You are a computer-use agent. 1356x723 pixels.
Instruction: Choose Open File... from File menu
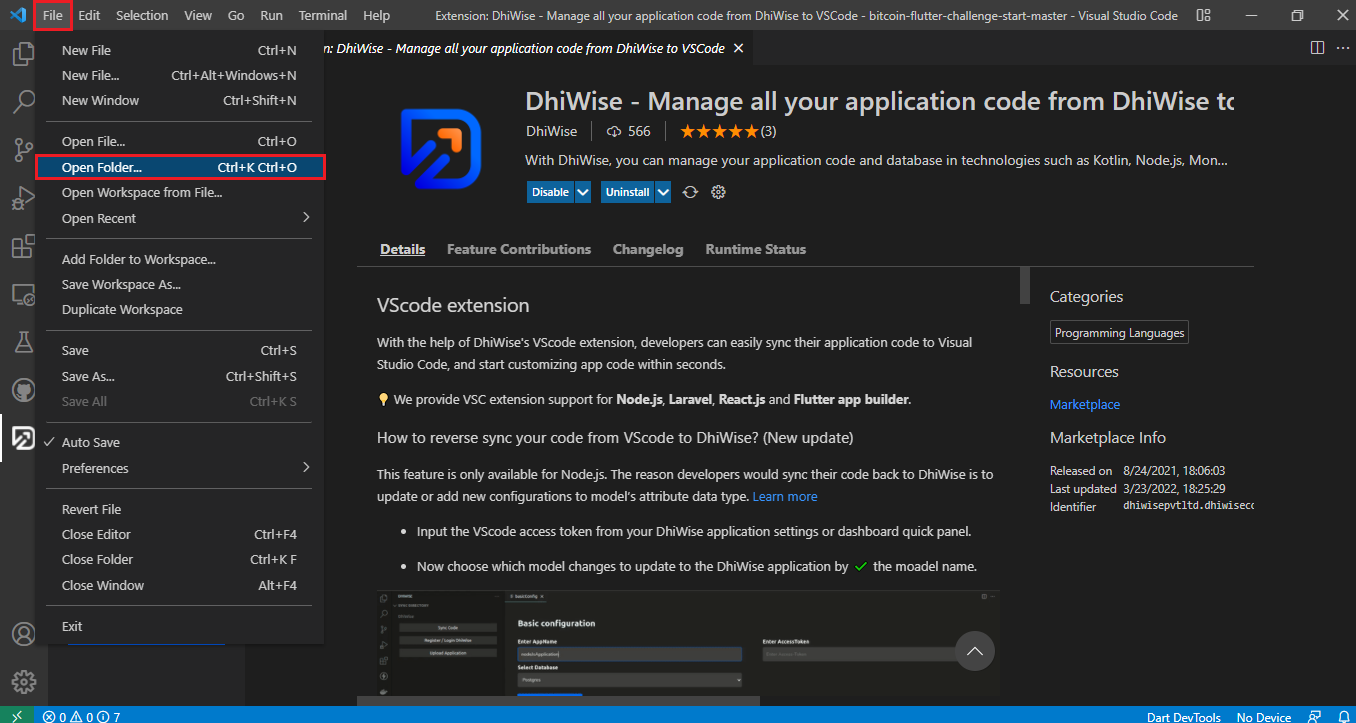pos(179,141)
